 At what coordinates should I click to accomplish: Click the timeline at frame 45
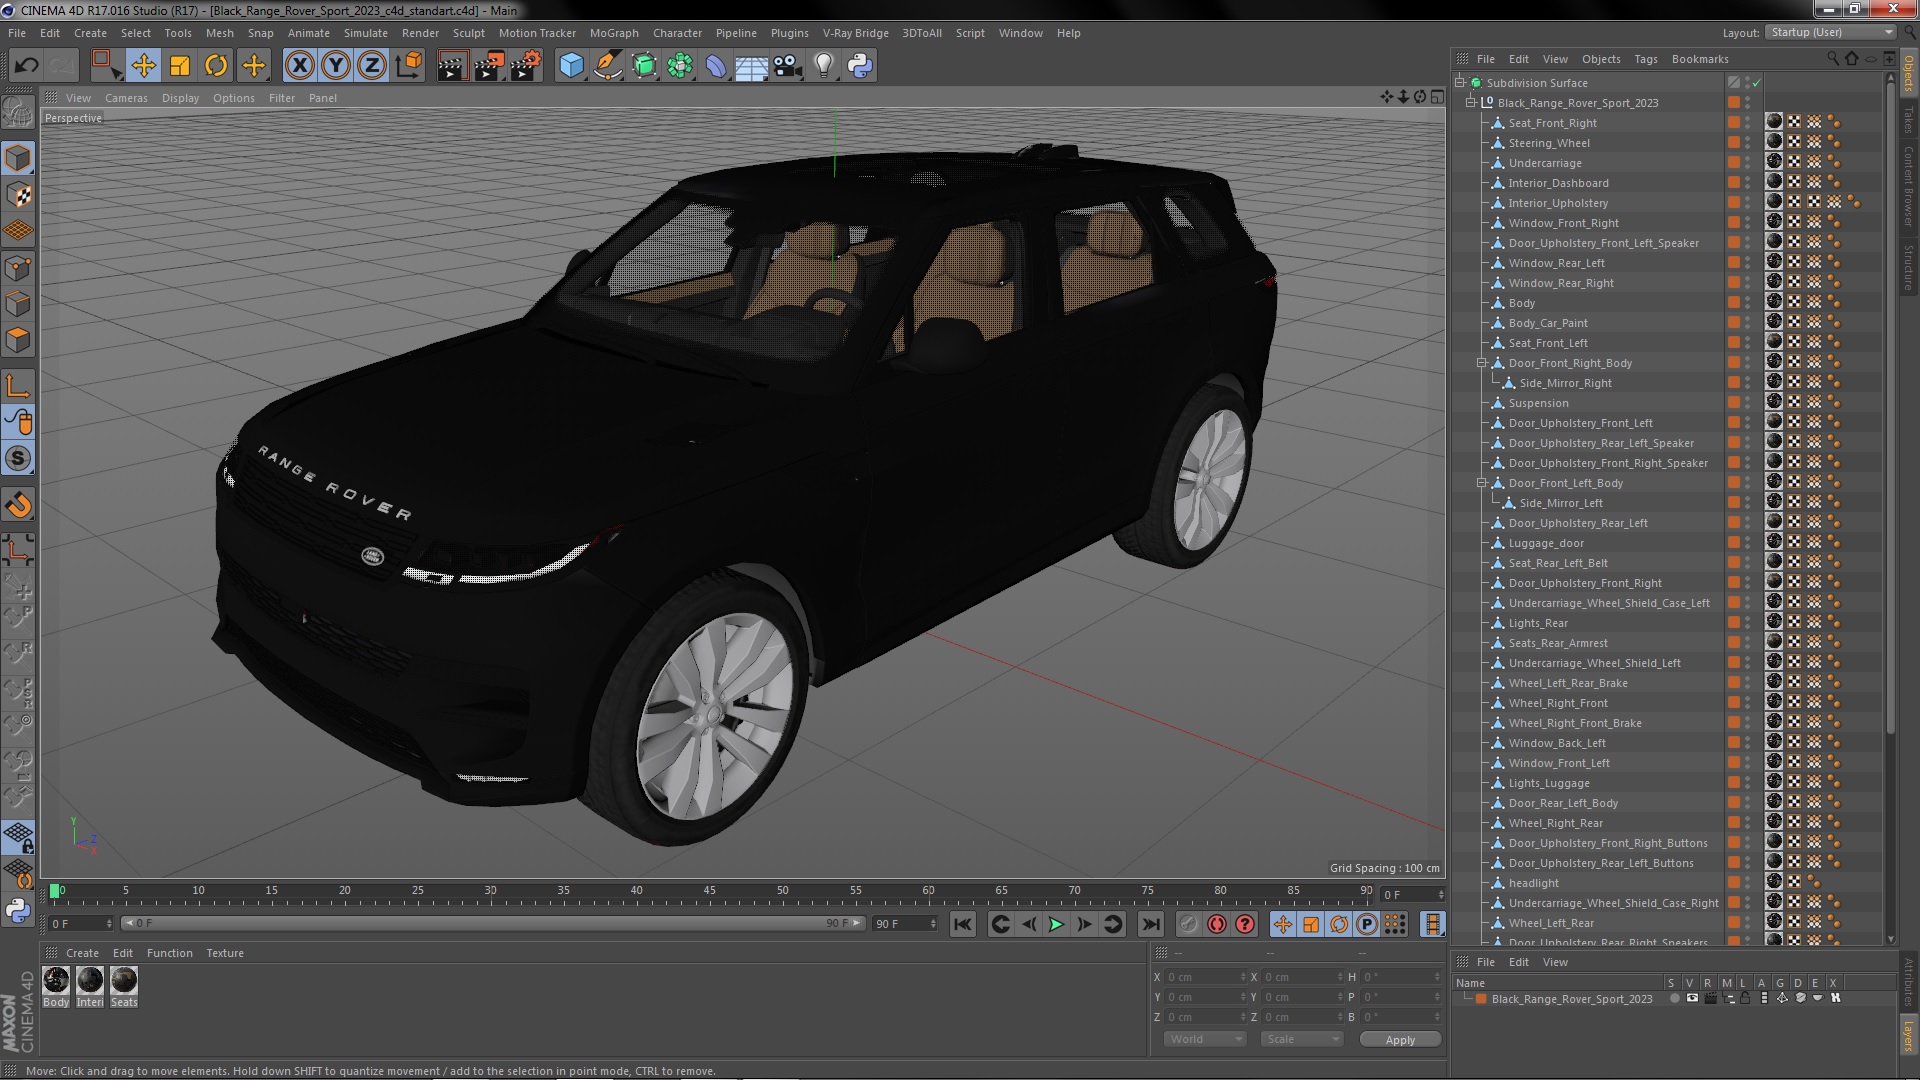[x=709, y=891]
